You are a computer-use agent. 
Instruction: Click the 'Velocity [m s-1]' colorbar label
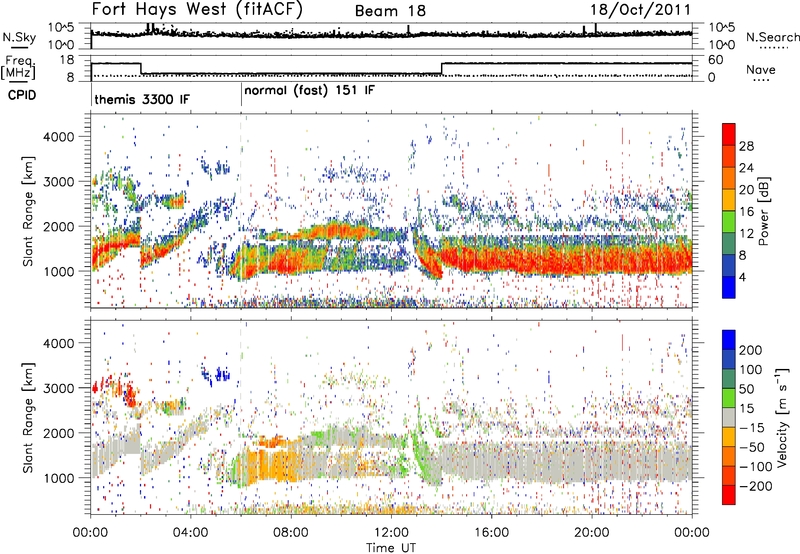coord(781,417)
